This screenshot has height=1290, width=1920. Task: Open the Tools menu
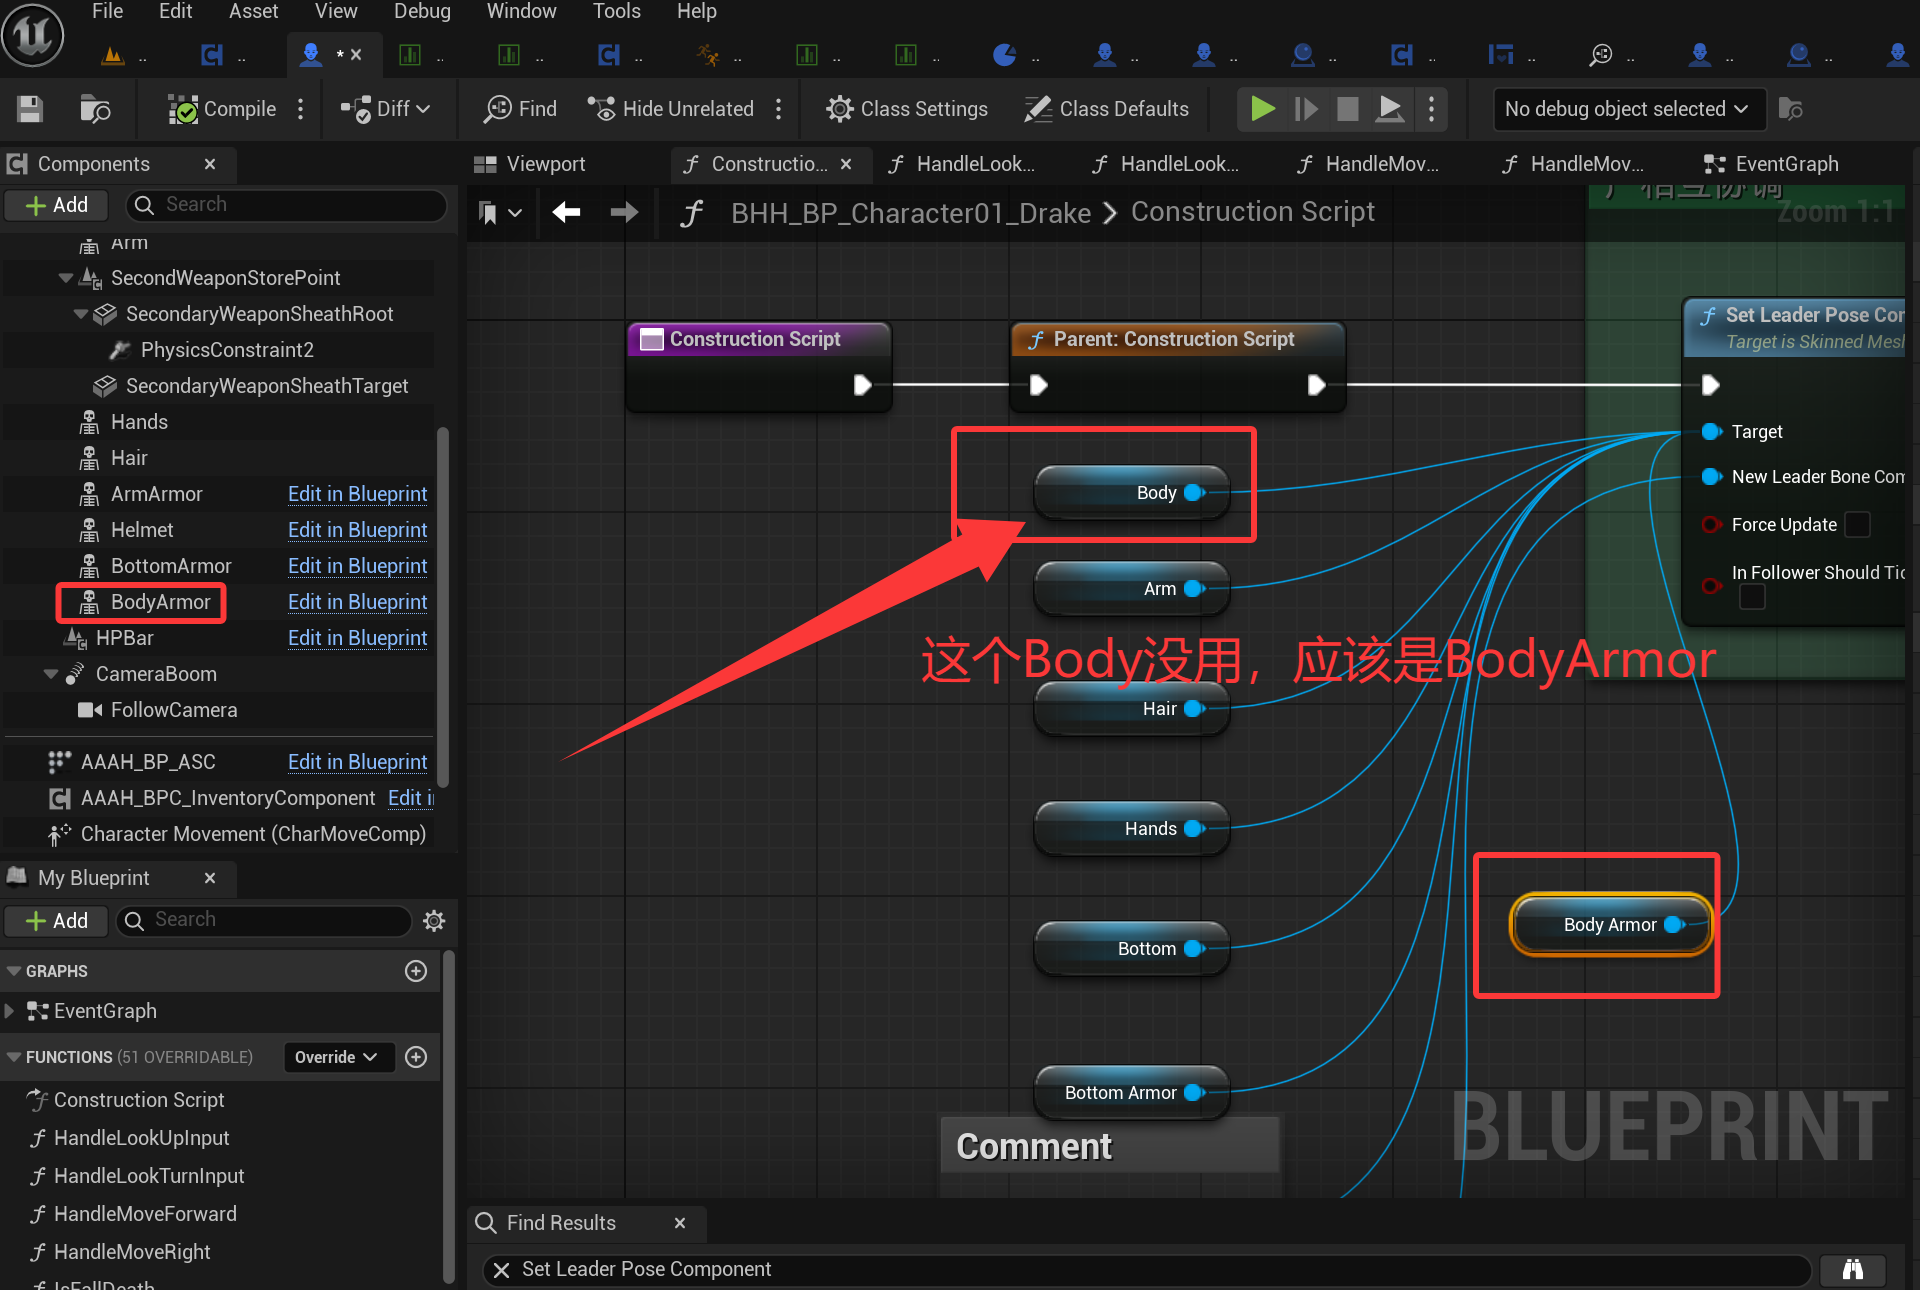(616, 11)
